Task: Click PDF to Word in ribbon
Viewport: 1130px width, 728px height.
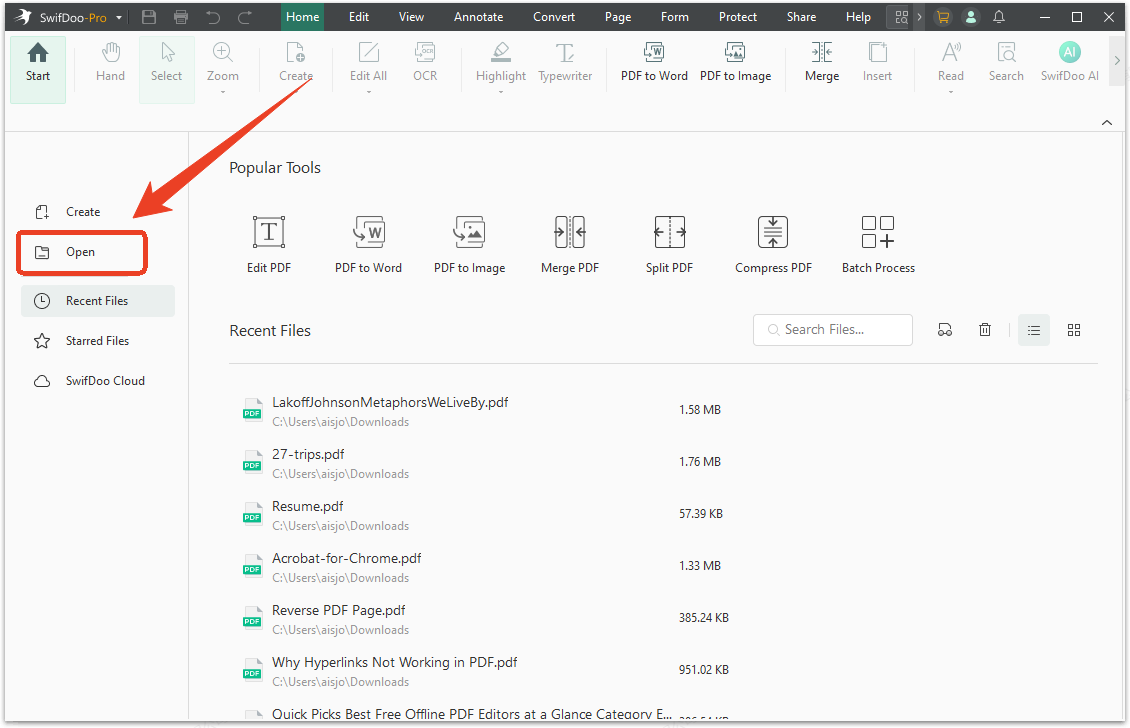Action: click(654, 62)
